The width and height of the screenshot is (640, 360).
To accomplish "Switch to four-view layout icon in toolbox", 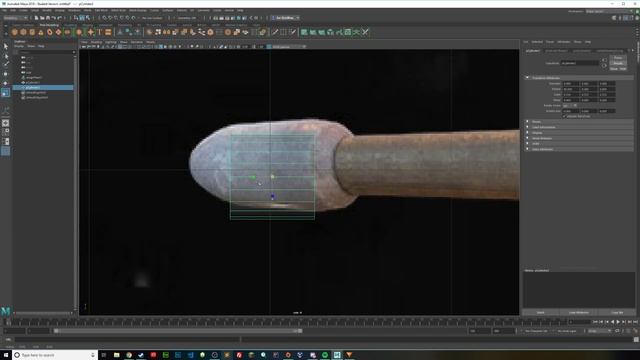I will pos(6,132).
